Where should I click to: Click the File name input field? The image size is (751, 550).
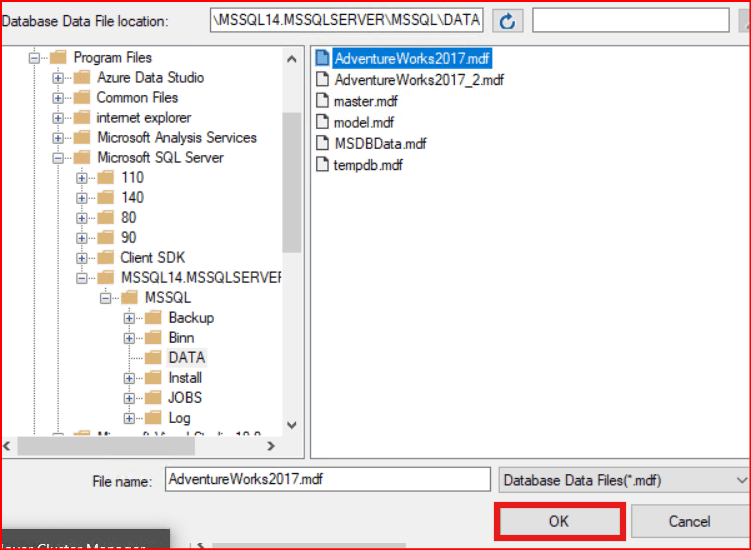click(327, 480)
